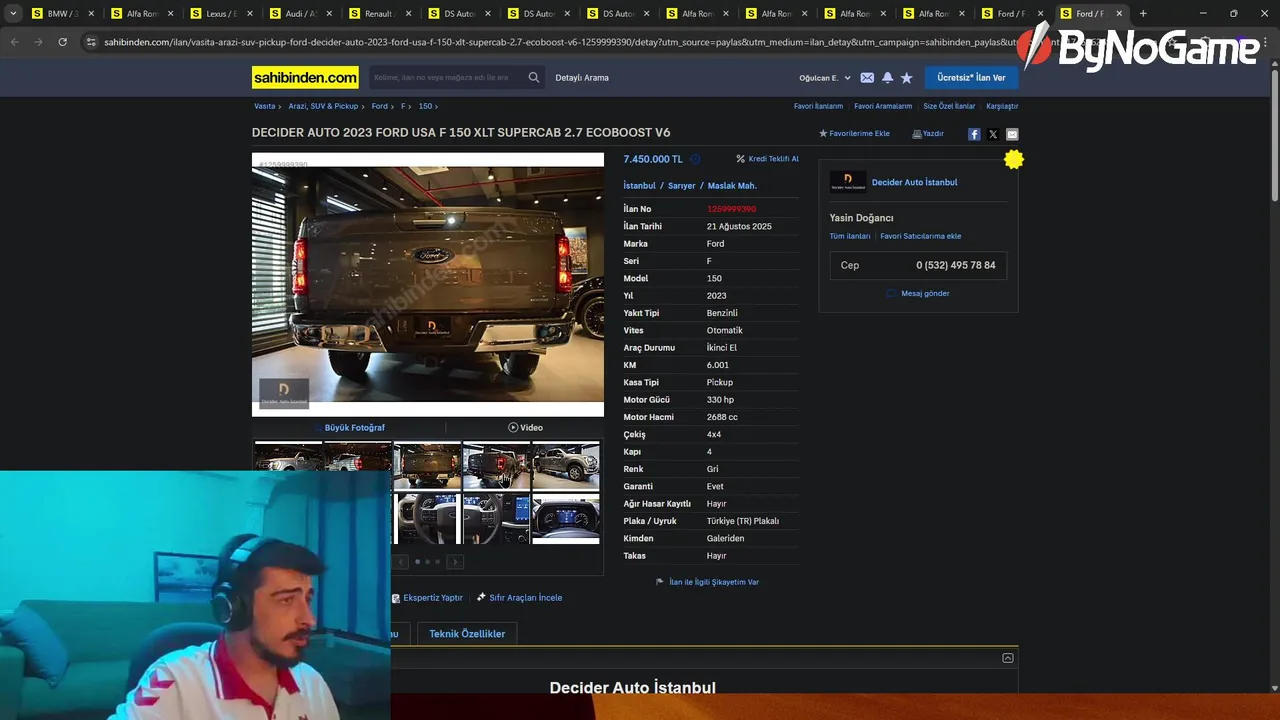The image size is (1280, 720).
Task: Open a new browser tab
Action: click(x=1143, y=14)
